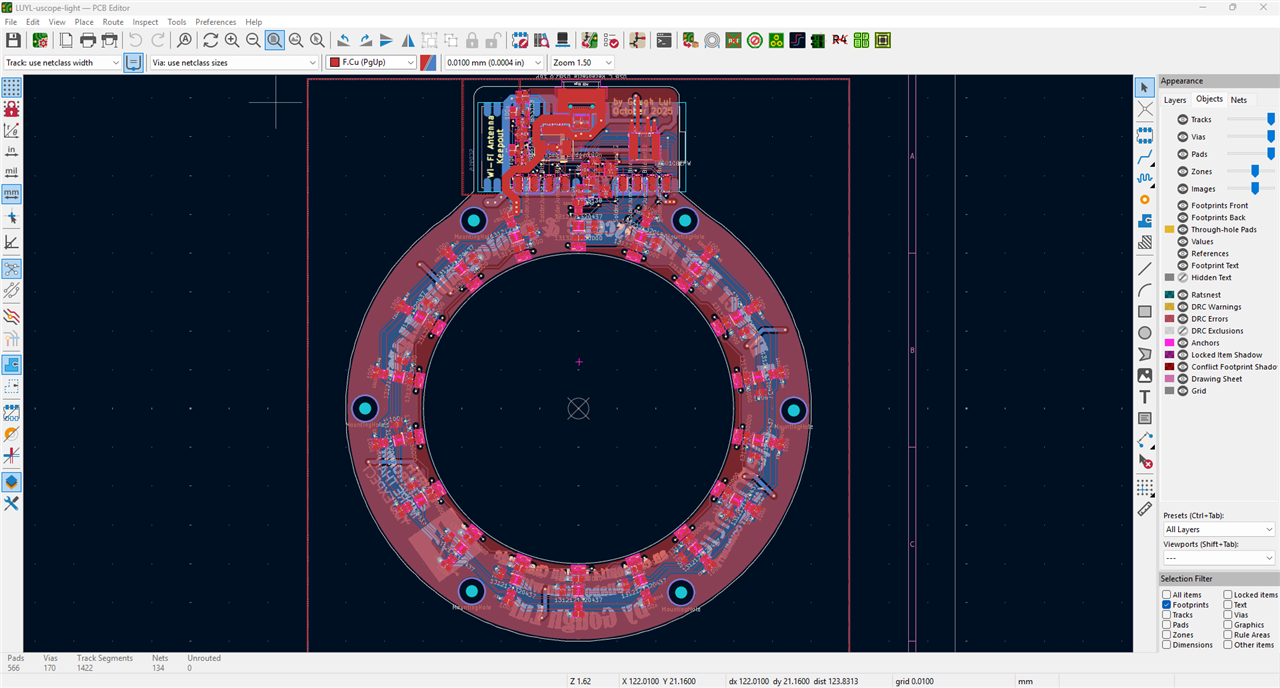Screen dimensions: 1280x688
Task: Select the Draw Line tool
Action: point(1145,268)
